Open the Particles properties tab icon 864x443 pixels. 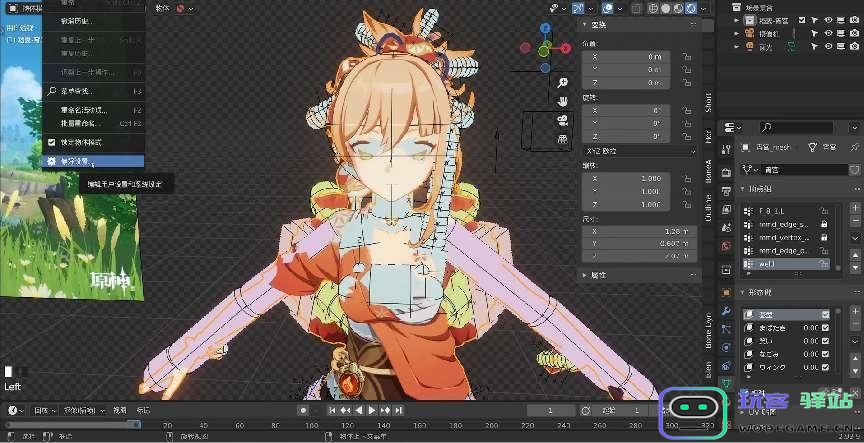pos(726,329)
